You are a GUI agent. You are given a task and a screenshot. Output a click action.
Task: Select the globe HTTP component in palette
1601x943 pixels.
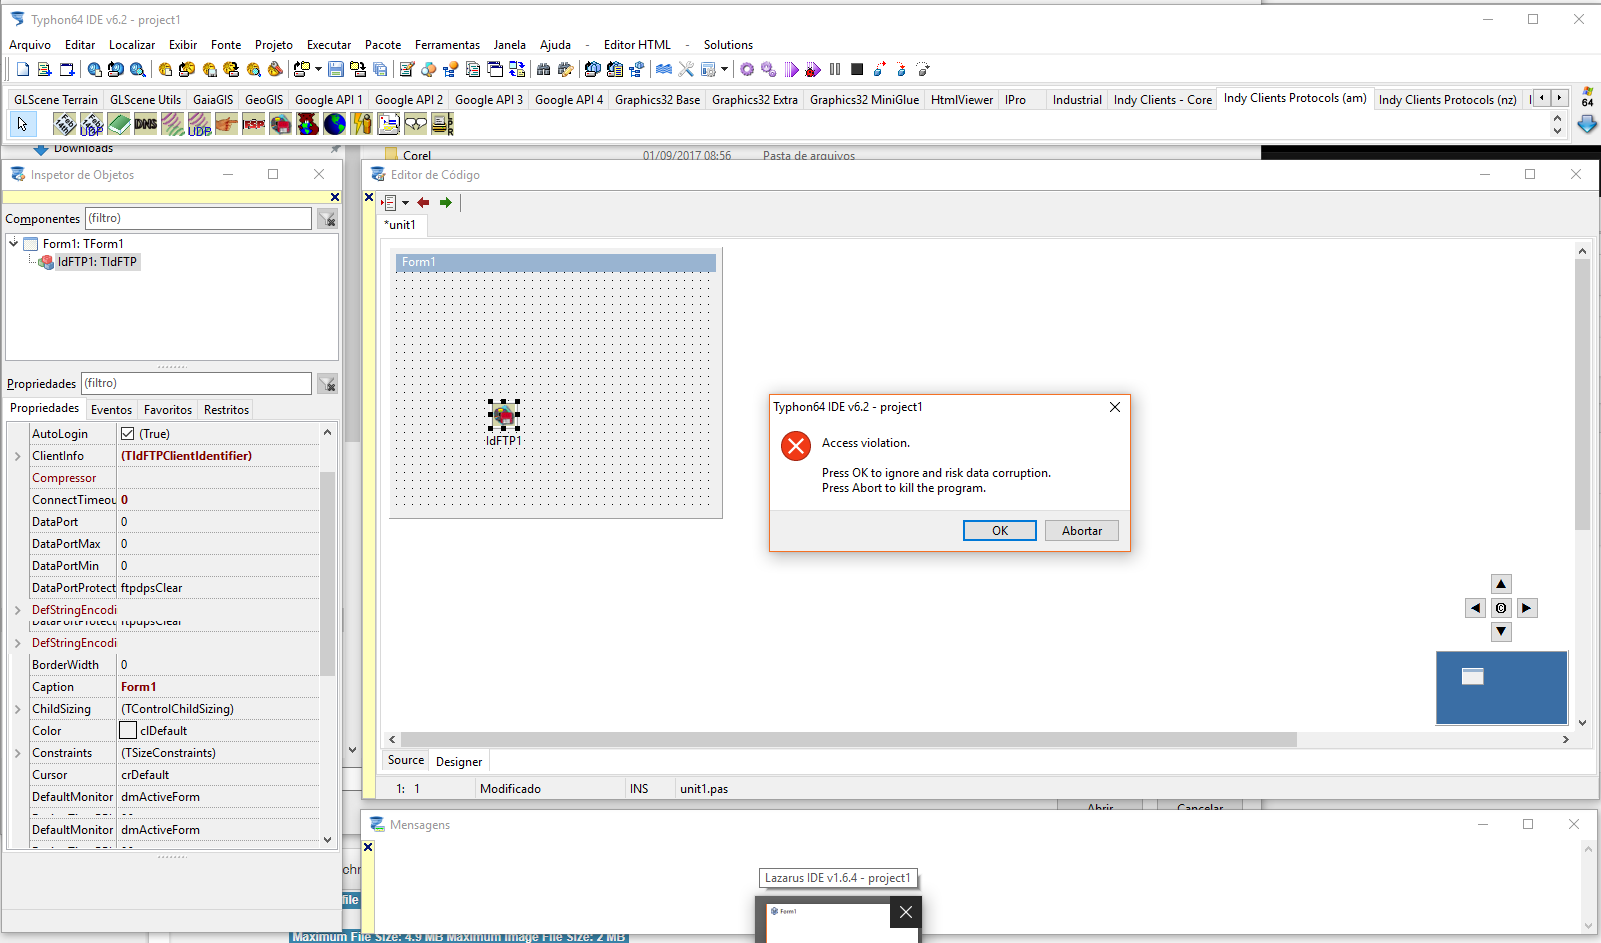[x=335, y=124]
